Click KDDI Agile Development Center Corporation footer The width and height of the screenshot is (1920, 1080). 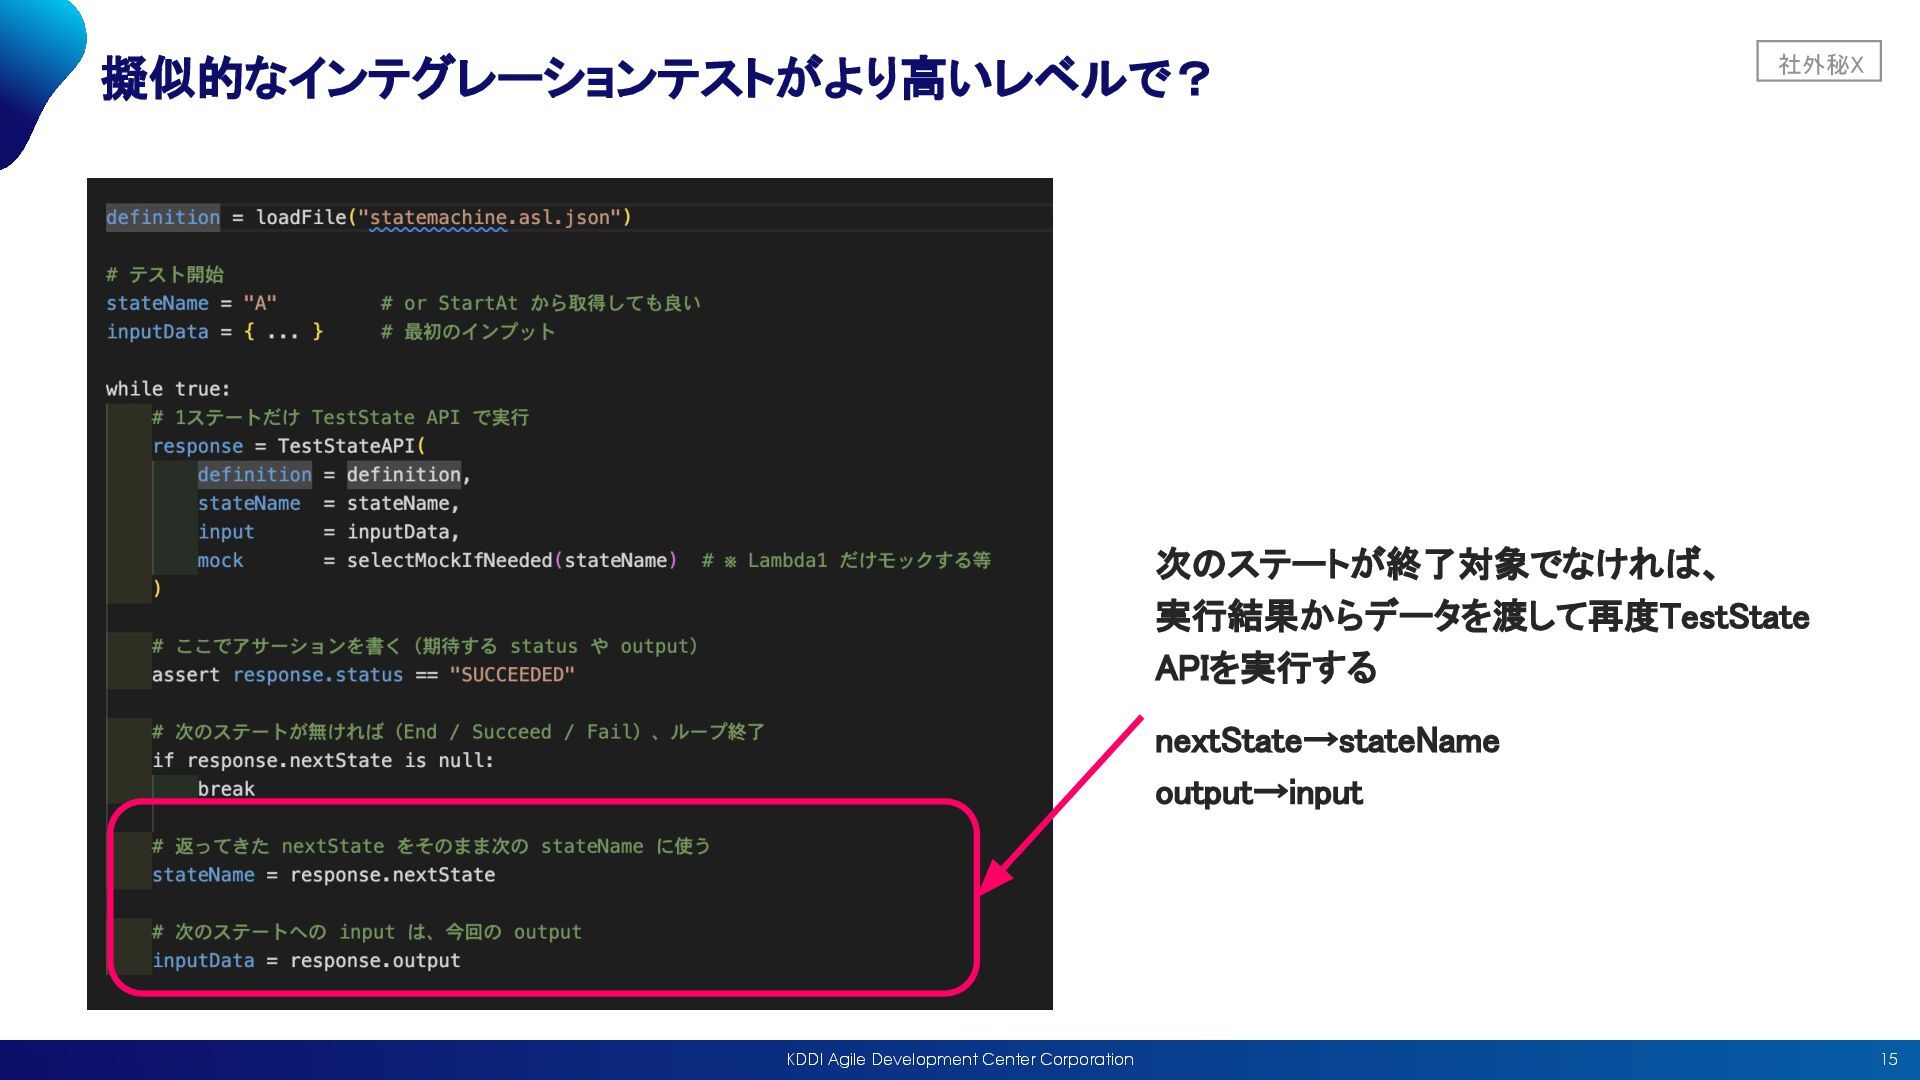[x=959, y=1059]
